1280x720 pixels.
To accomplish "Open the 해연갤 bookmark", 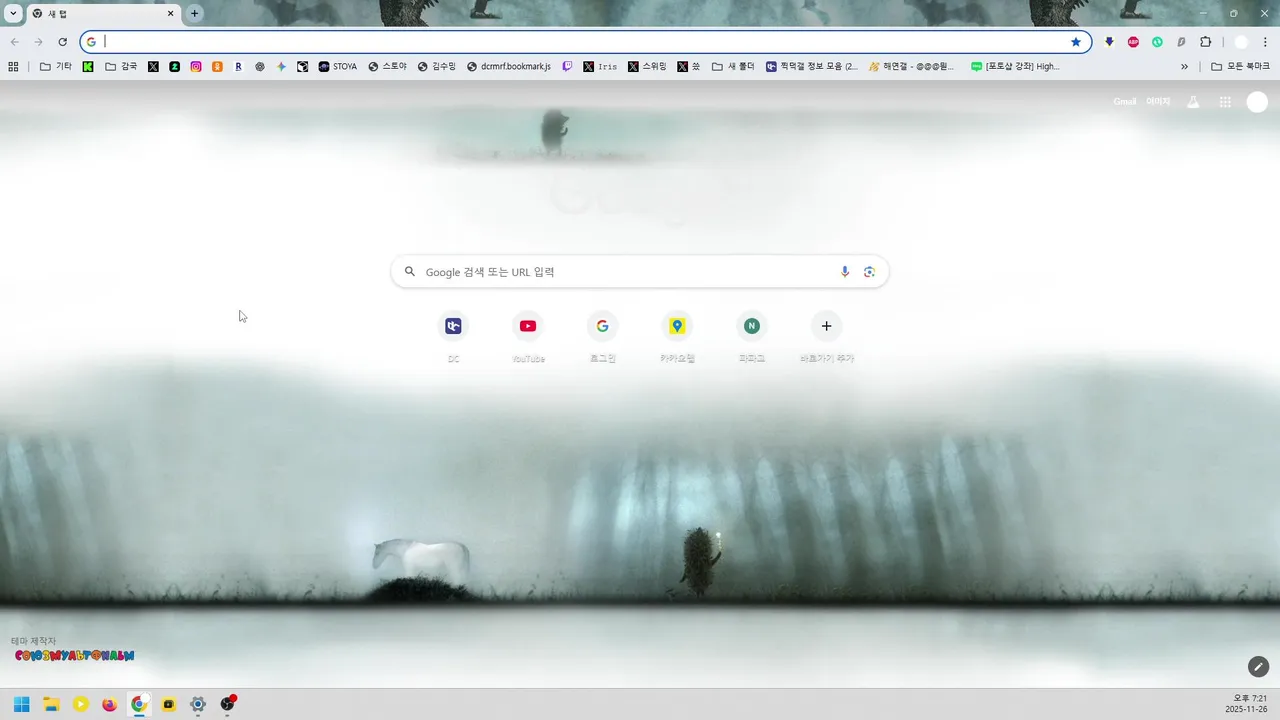I will [x=912, y=67].
